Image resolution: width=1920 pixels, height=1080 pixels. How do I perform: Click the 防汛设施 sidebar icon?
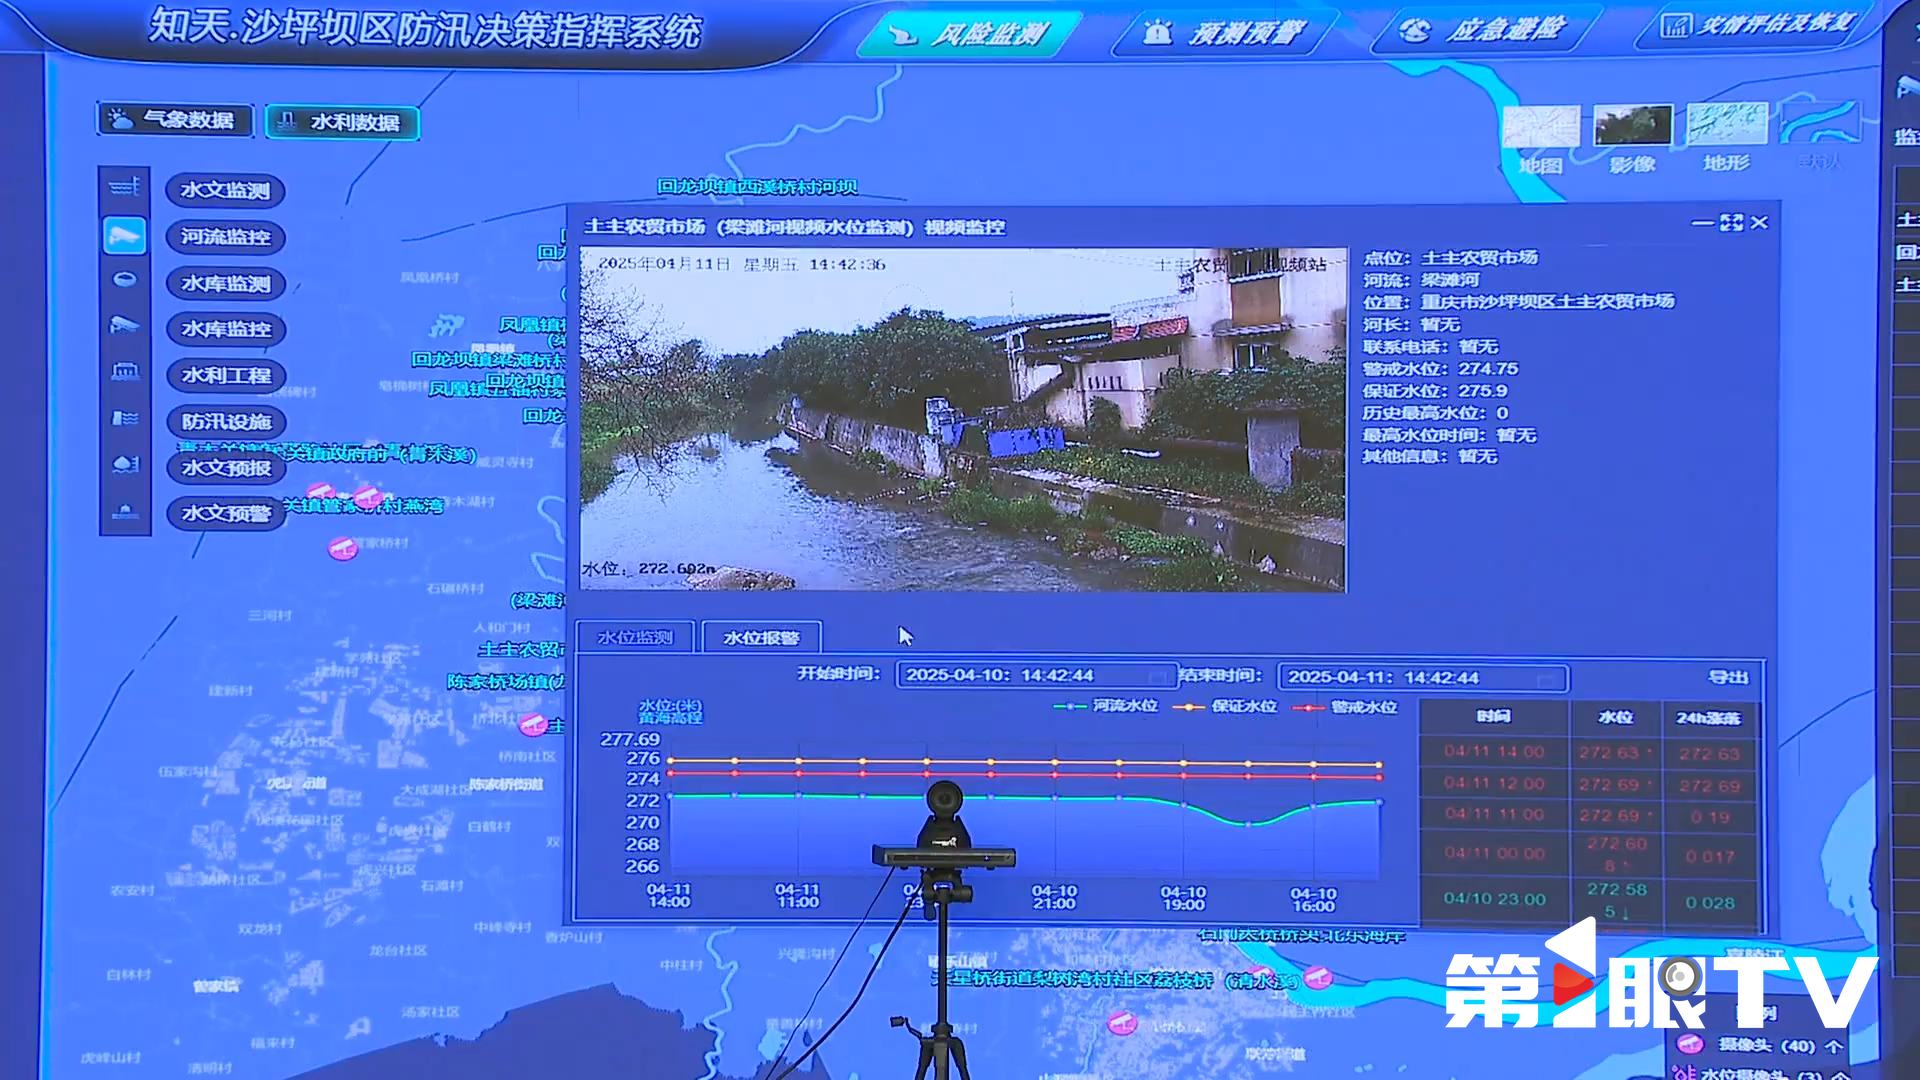pos(124,418)
